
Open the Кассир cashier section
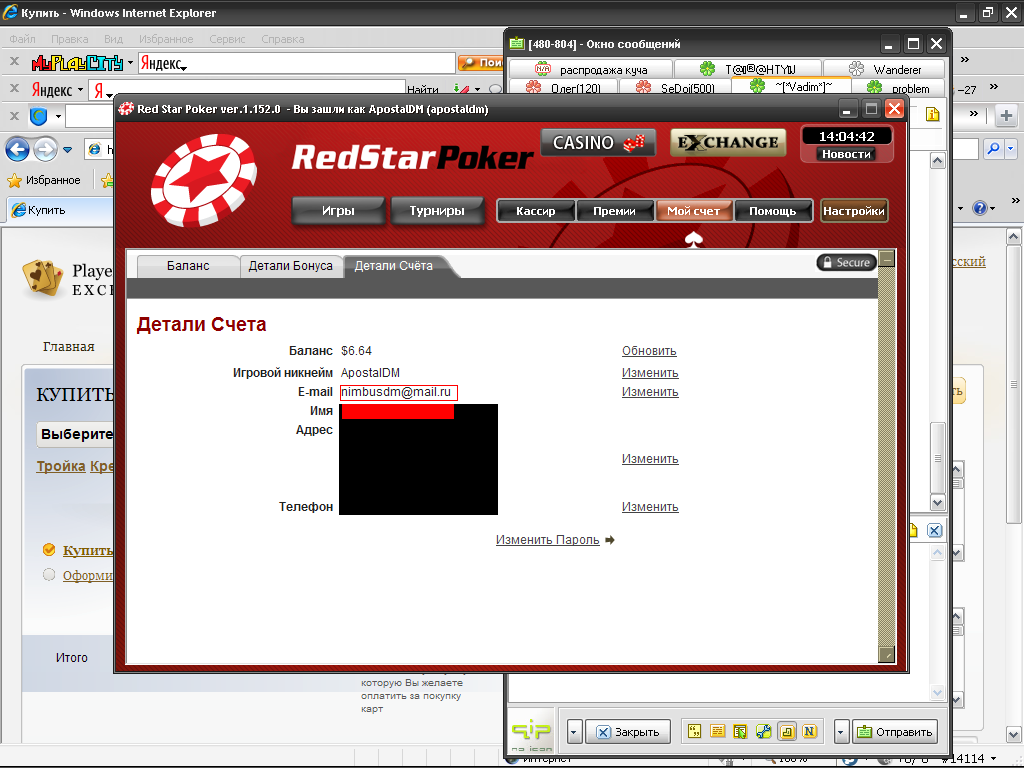tap(536, 211)
